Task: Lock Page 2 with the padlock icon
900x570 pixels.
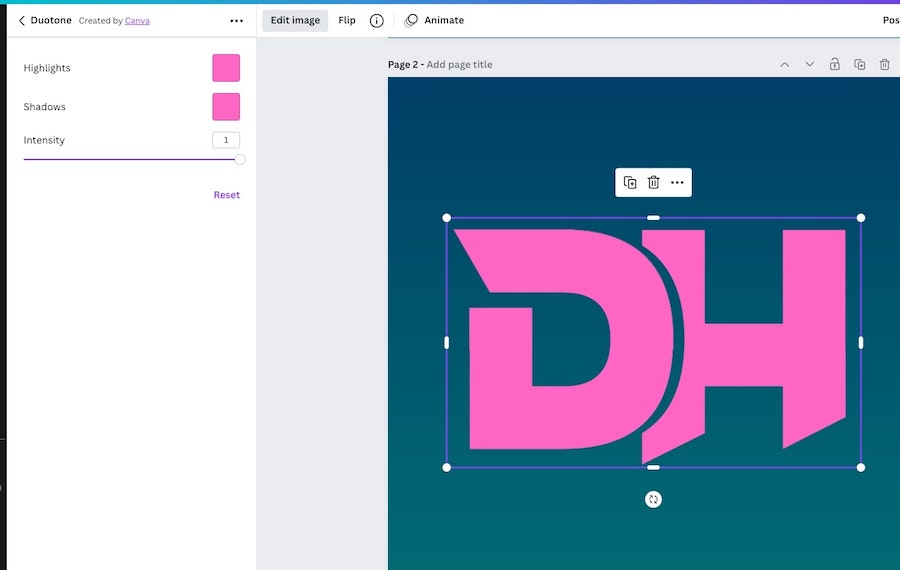Action: click(834, 64)
